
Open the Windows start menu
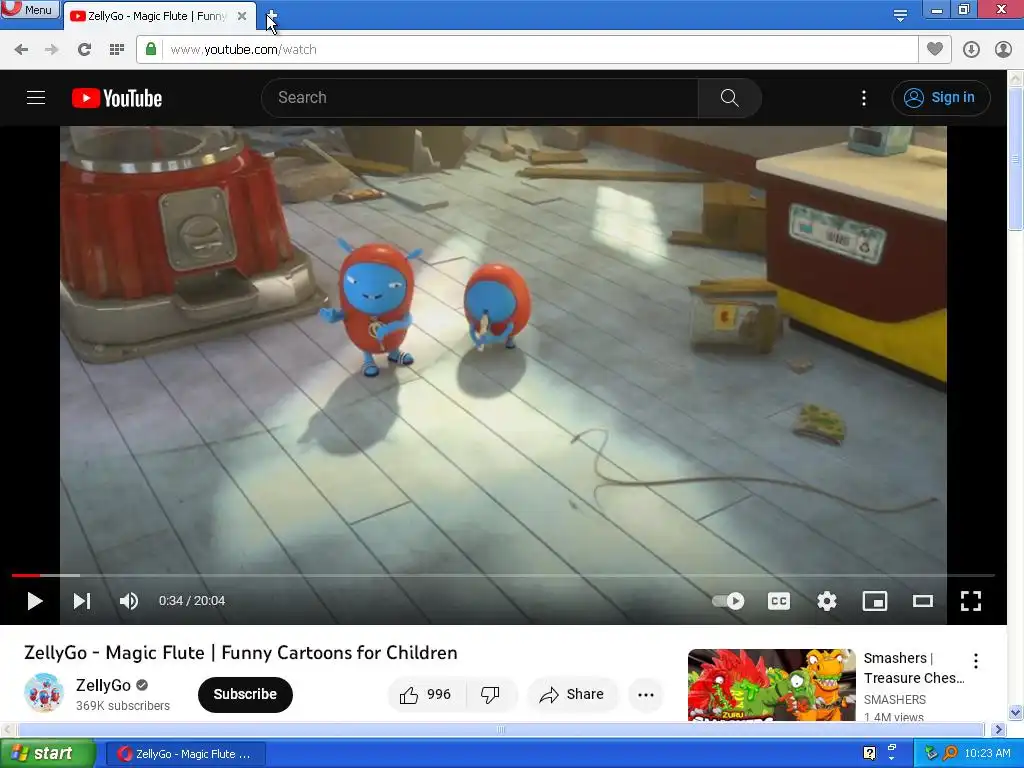pos(47,754)
